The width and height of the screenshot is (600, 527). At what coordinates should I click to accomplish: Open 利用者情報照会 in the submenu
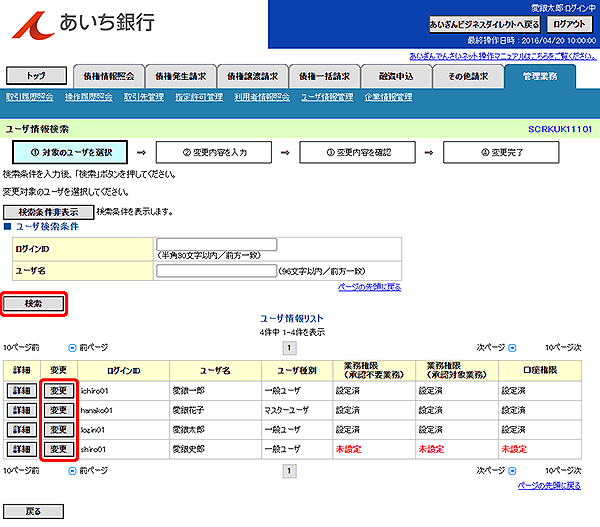pos(262,97)
